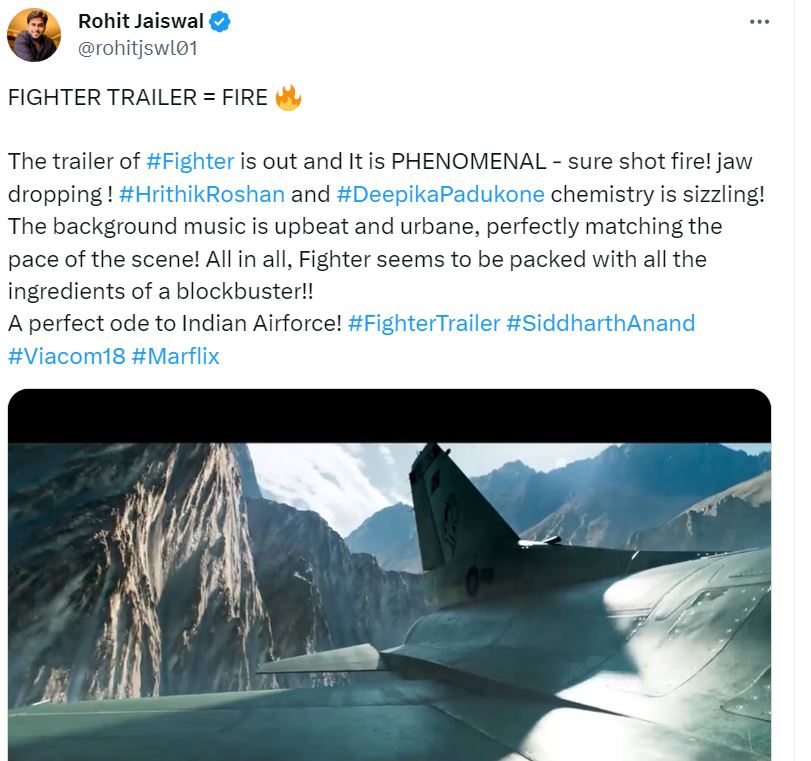Click the fire emoji in the tweet
The width and height of the screenshot is (811, 761).
pos(290,96)
